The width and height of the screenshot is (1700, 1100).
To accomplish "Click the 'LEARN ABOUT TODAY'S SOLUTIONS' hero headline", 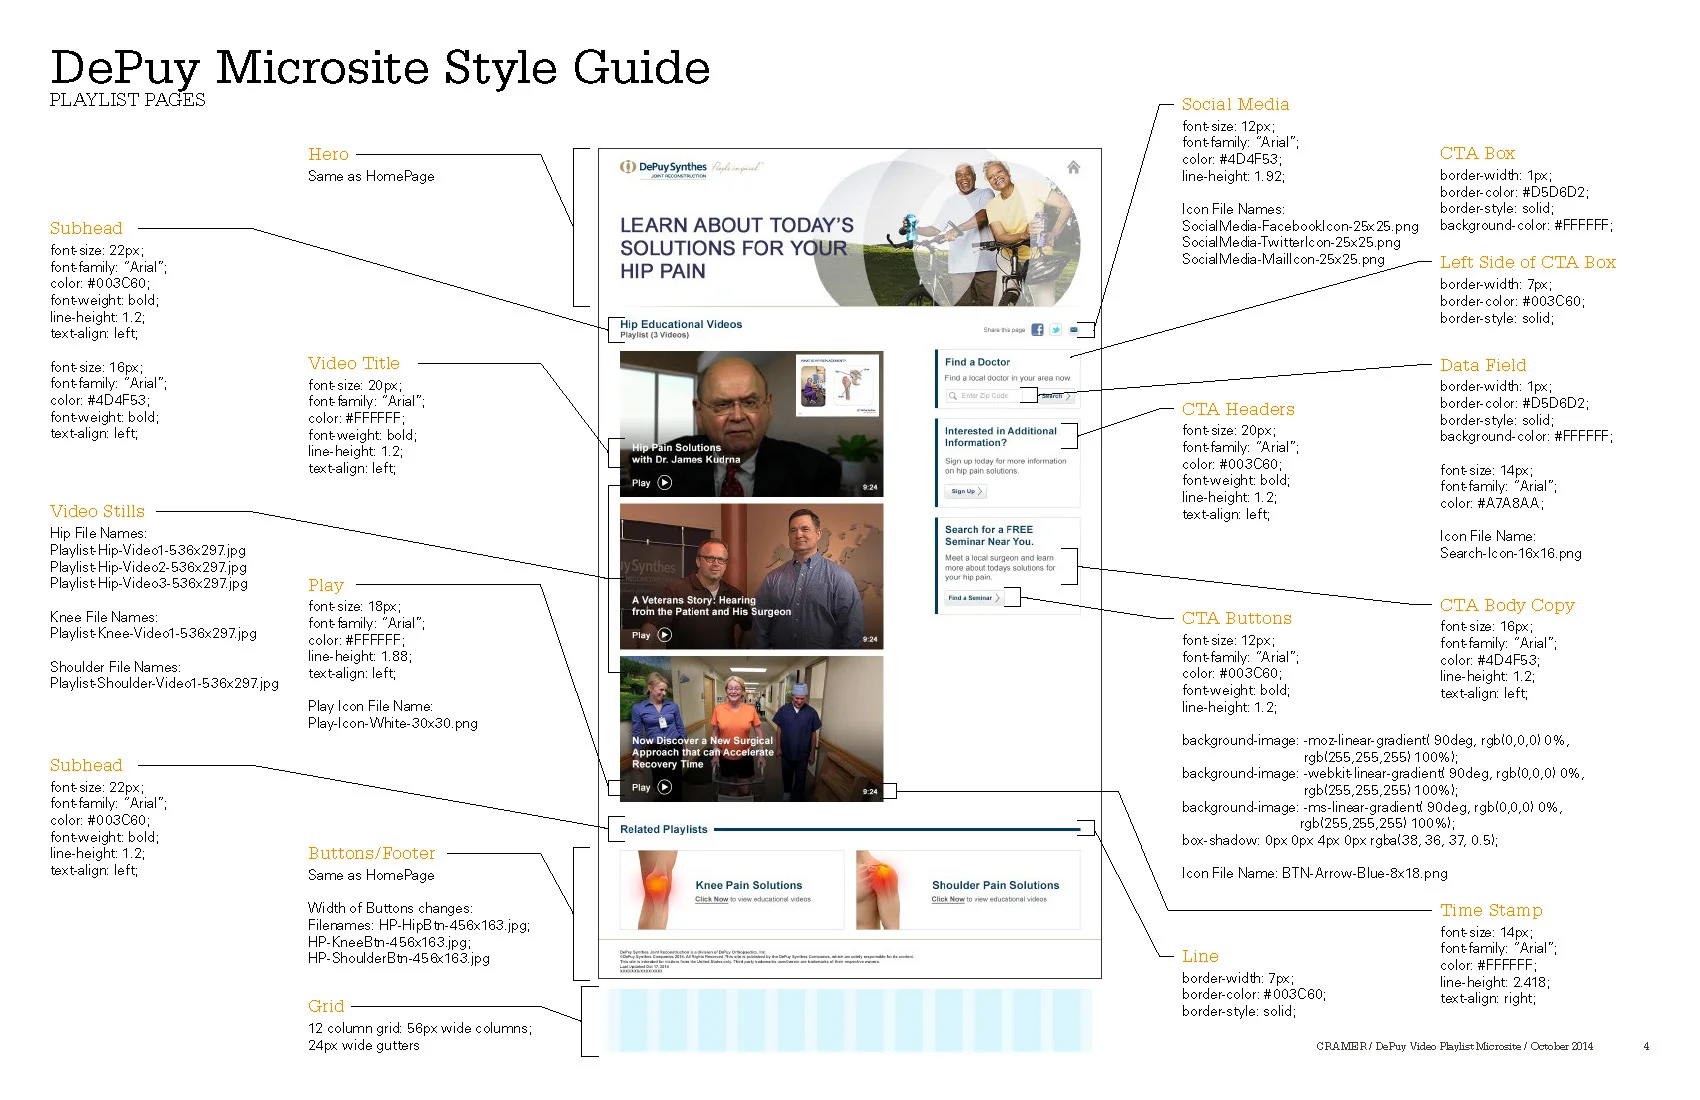I will 737,248.
